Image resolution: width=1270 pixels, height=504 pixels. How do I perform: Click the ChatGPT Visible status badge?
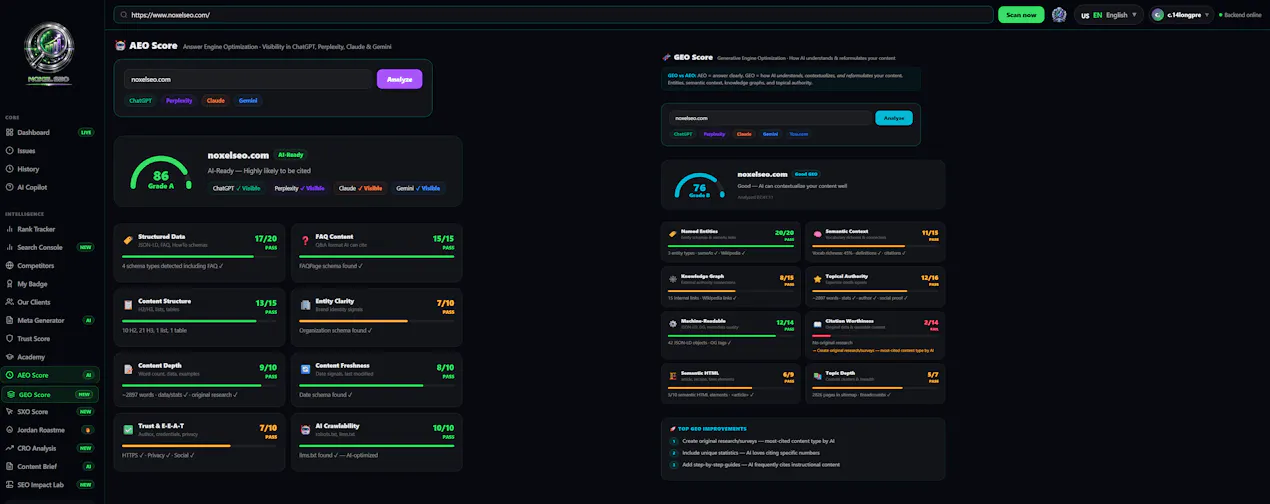pos(238,187)
